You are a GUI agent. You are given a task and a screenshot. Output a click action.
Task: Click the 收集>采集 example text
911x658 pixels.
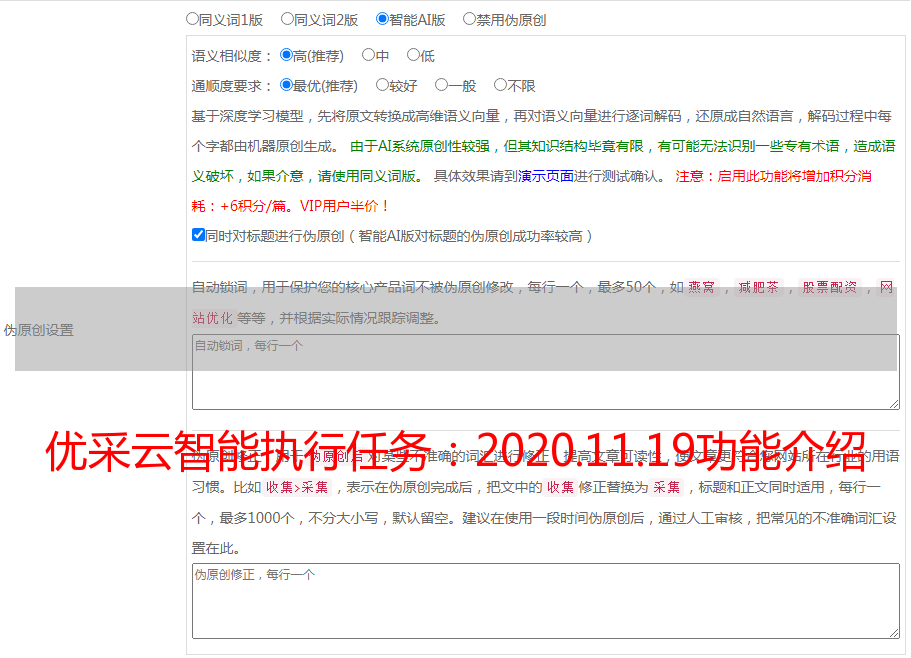click(x=297, y=487)
